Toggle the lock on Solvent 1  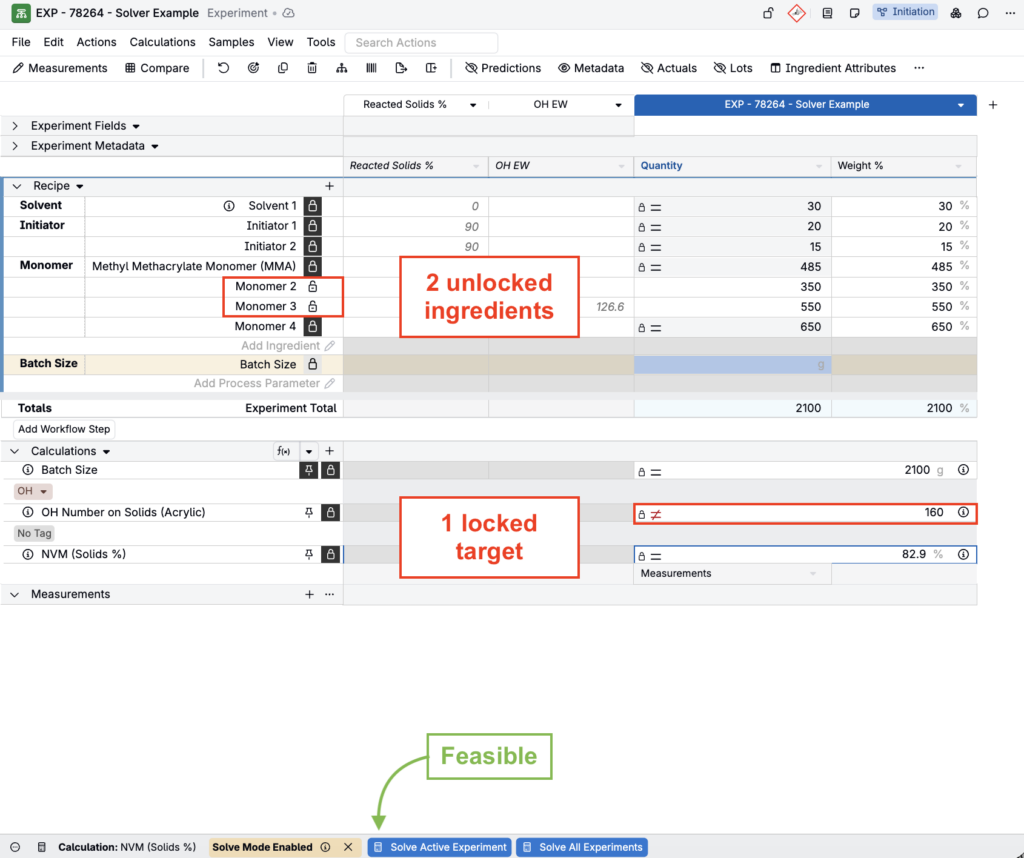(x=313, y=206)
